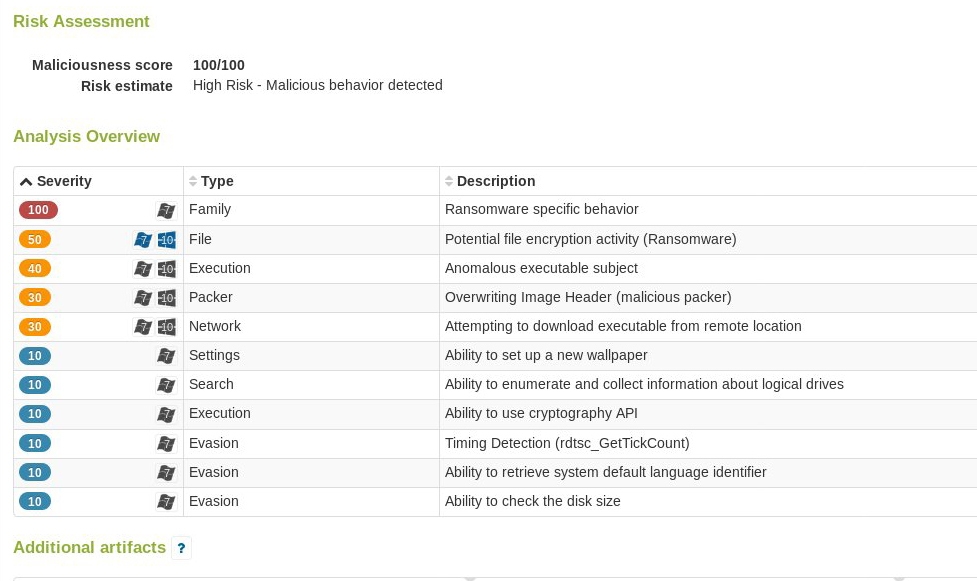Select the Ability to use cryptography API row

click(495, 414)
